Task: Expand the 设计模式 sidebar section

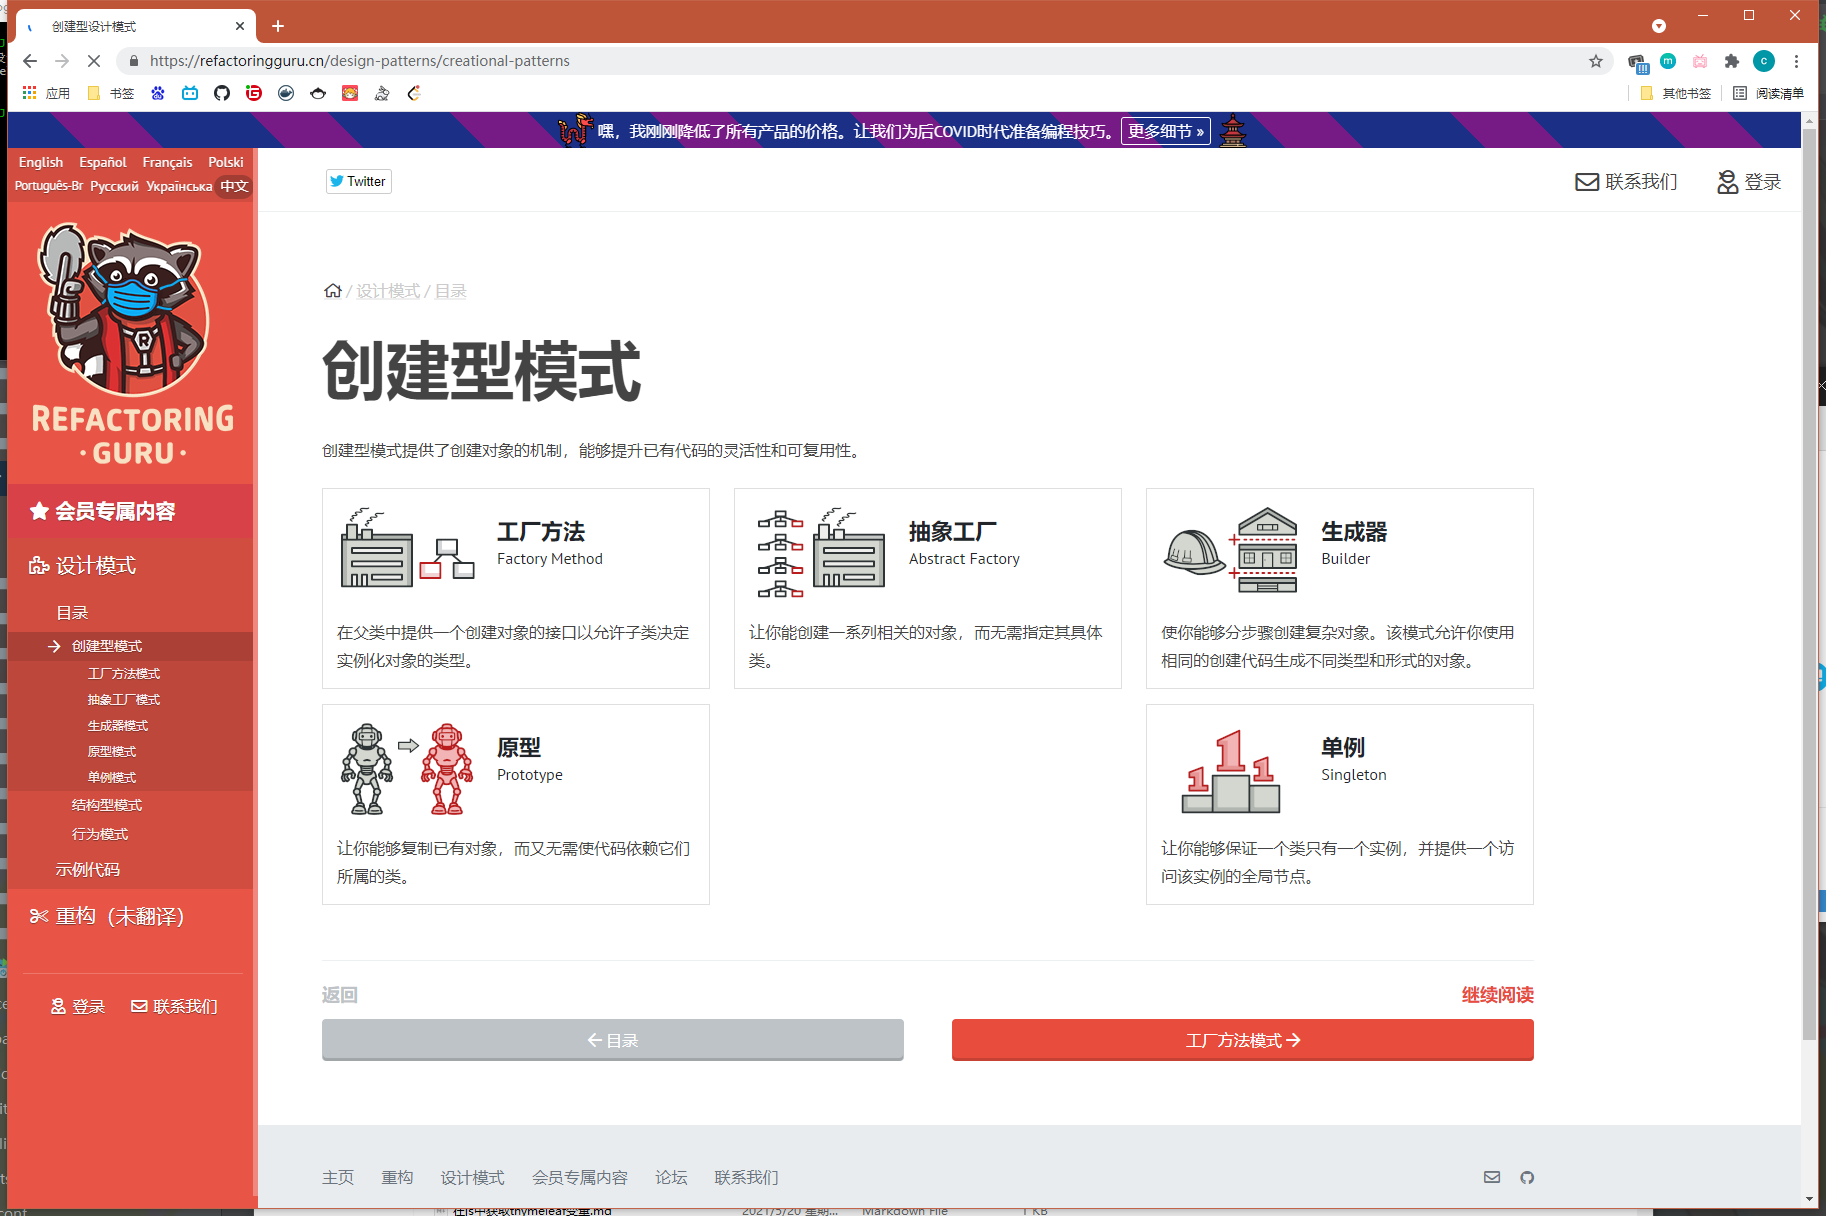Action: [96, 566]
